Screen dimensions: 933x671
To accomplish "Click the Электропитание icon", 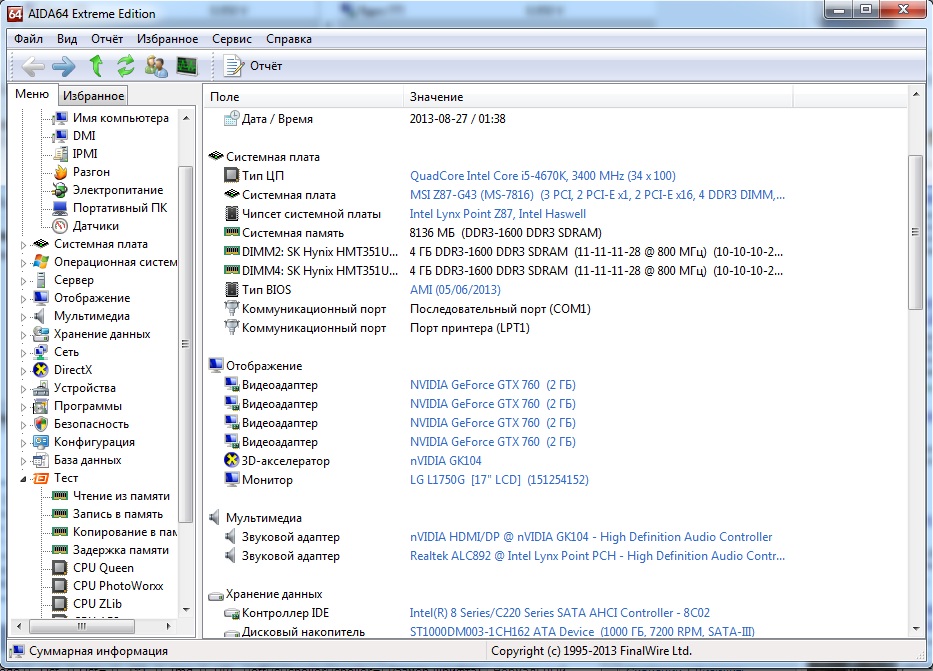I will point(60,190).
